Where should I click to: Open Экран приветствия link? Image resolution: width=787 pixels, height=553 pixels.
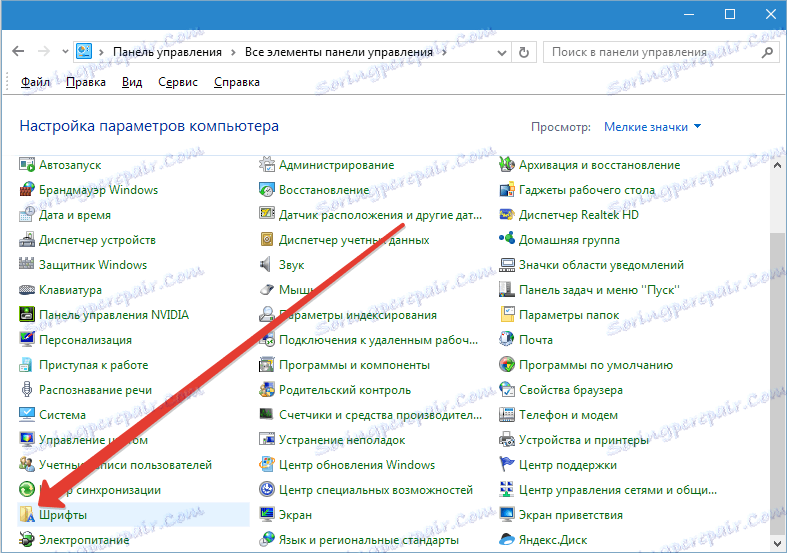click(x=571, y=515)
